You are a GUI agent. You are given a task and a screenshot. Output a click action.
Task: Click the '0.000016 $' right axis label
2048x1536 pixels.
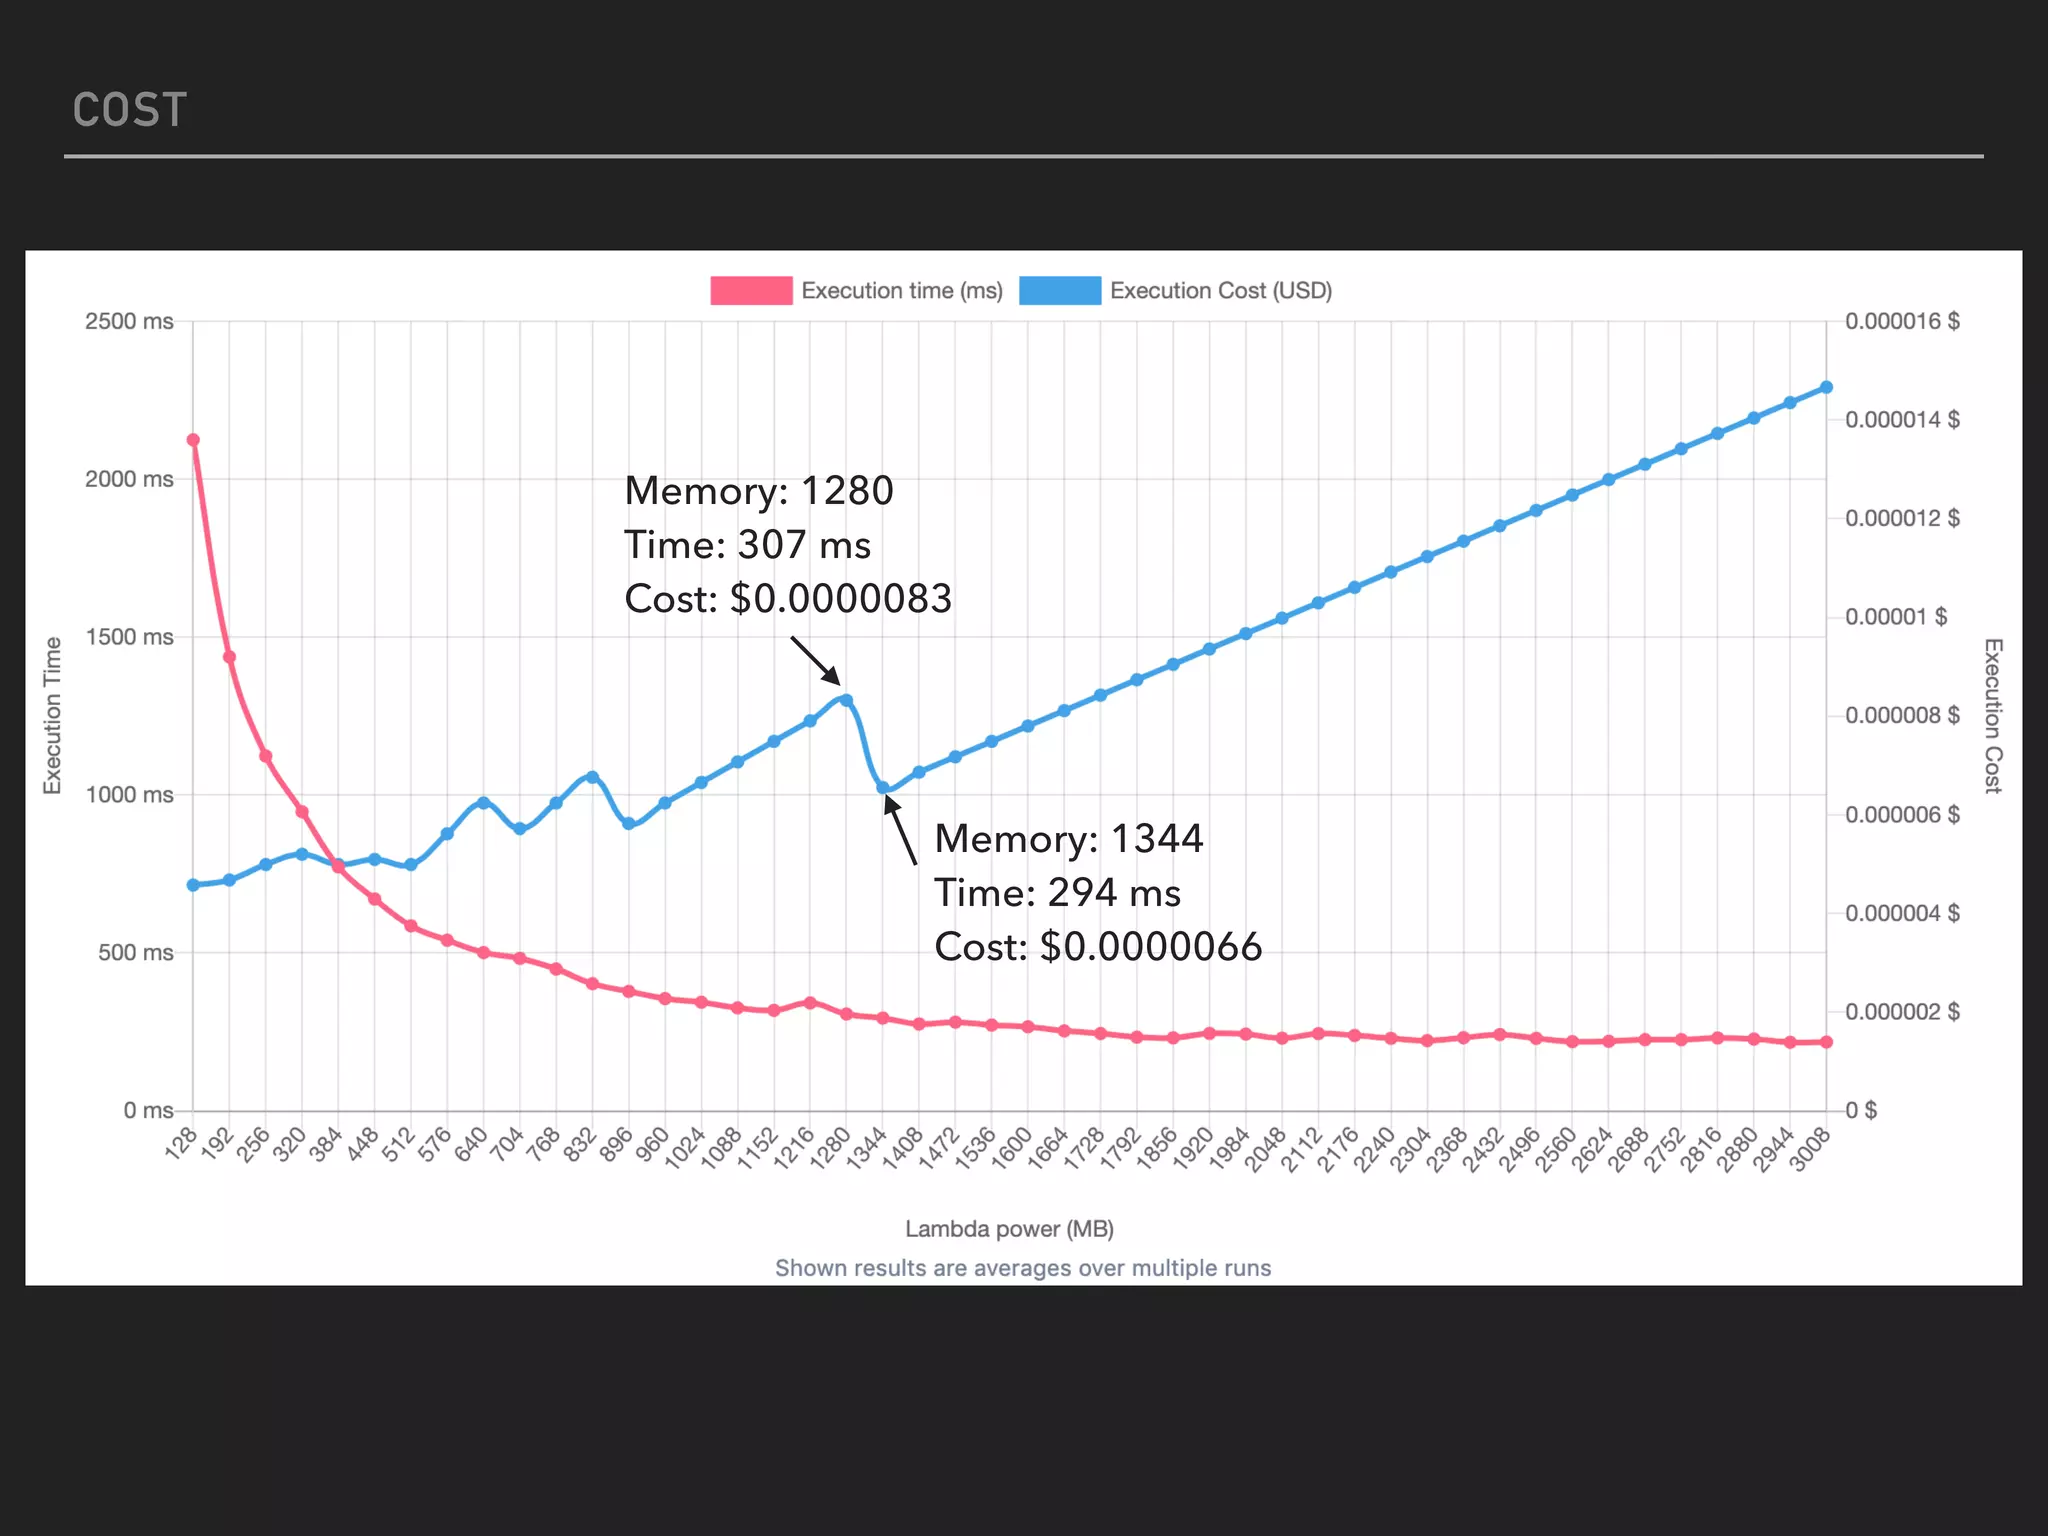[x=1902, y=322]
